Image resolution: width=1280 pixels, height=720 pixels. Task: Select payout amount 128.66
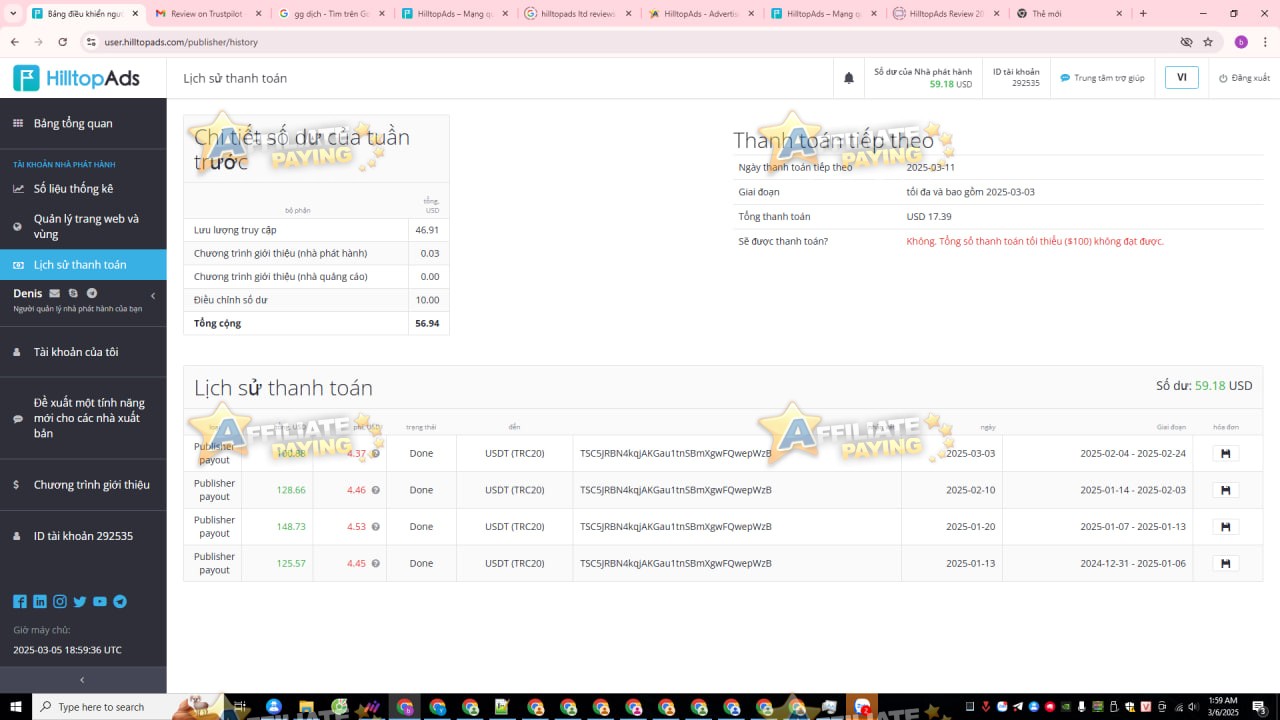[x=291, y=490]
